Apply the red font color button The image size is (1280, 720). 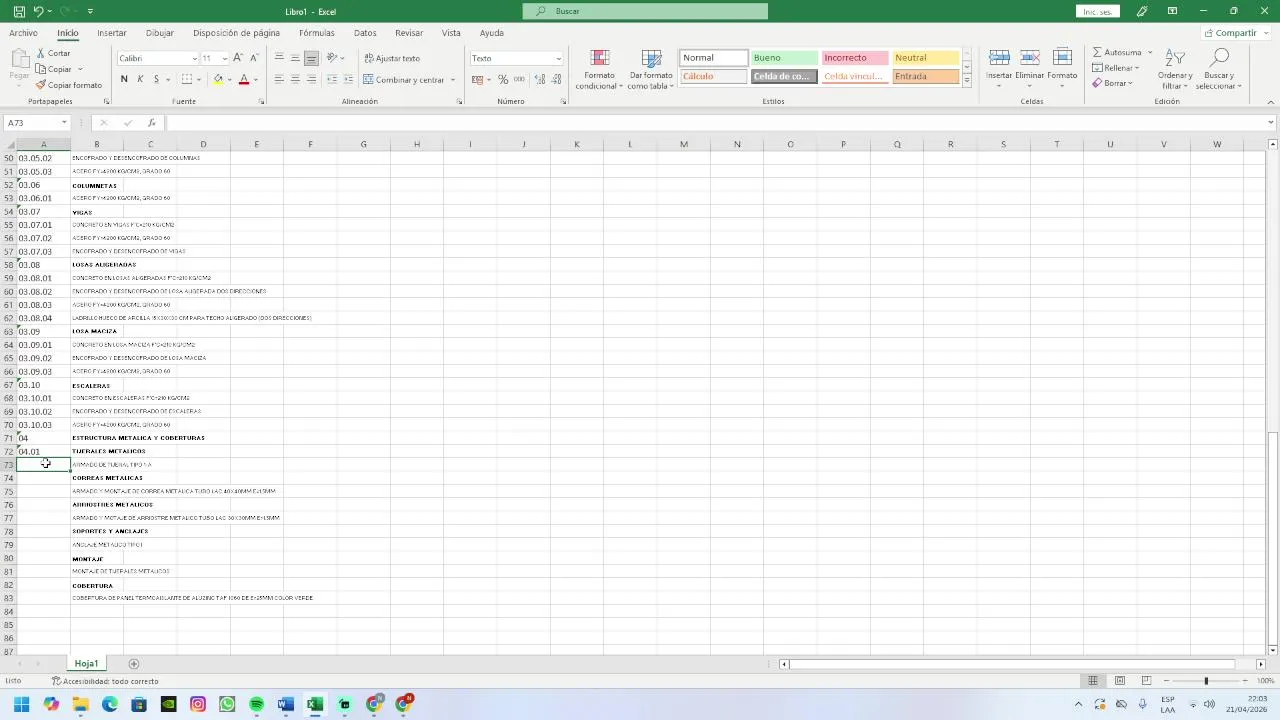coord(243,79)
